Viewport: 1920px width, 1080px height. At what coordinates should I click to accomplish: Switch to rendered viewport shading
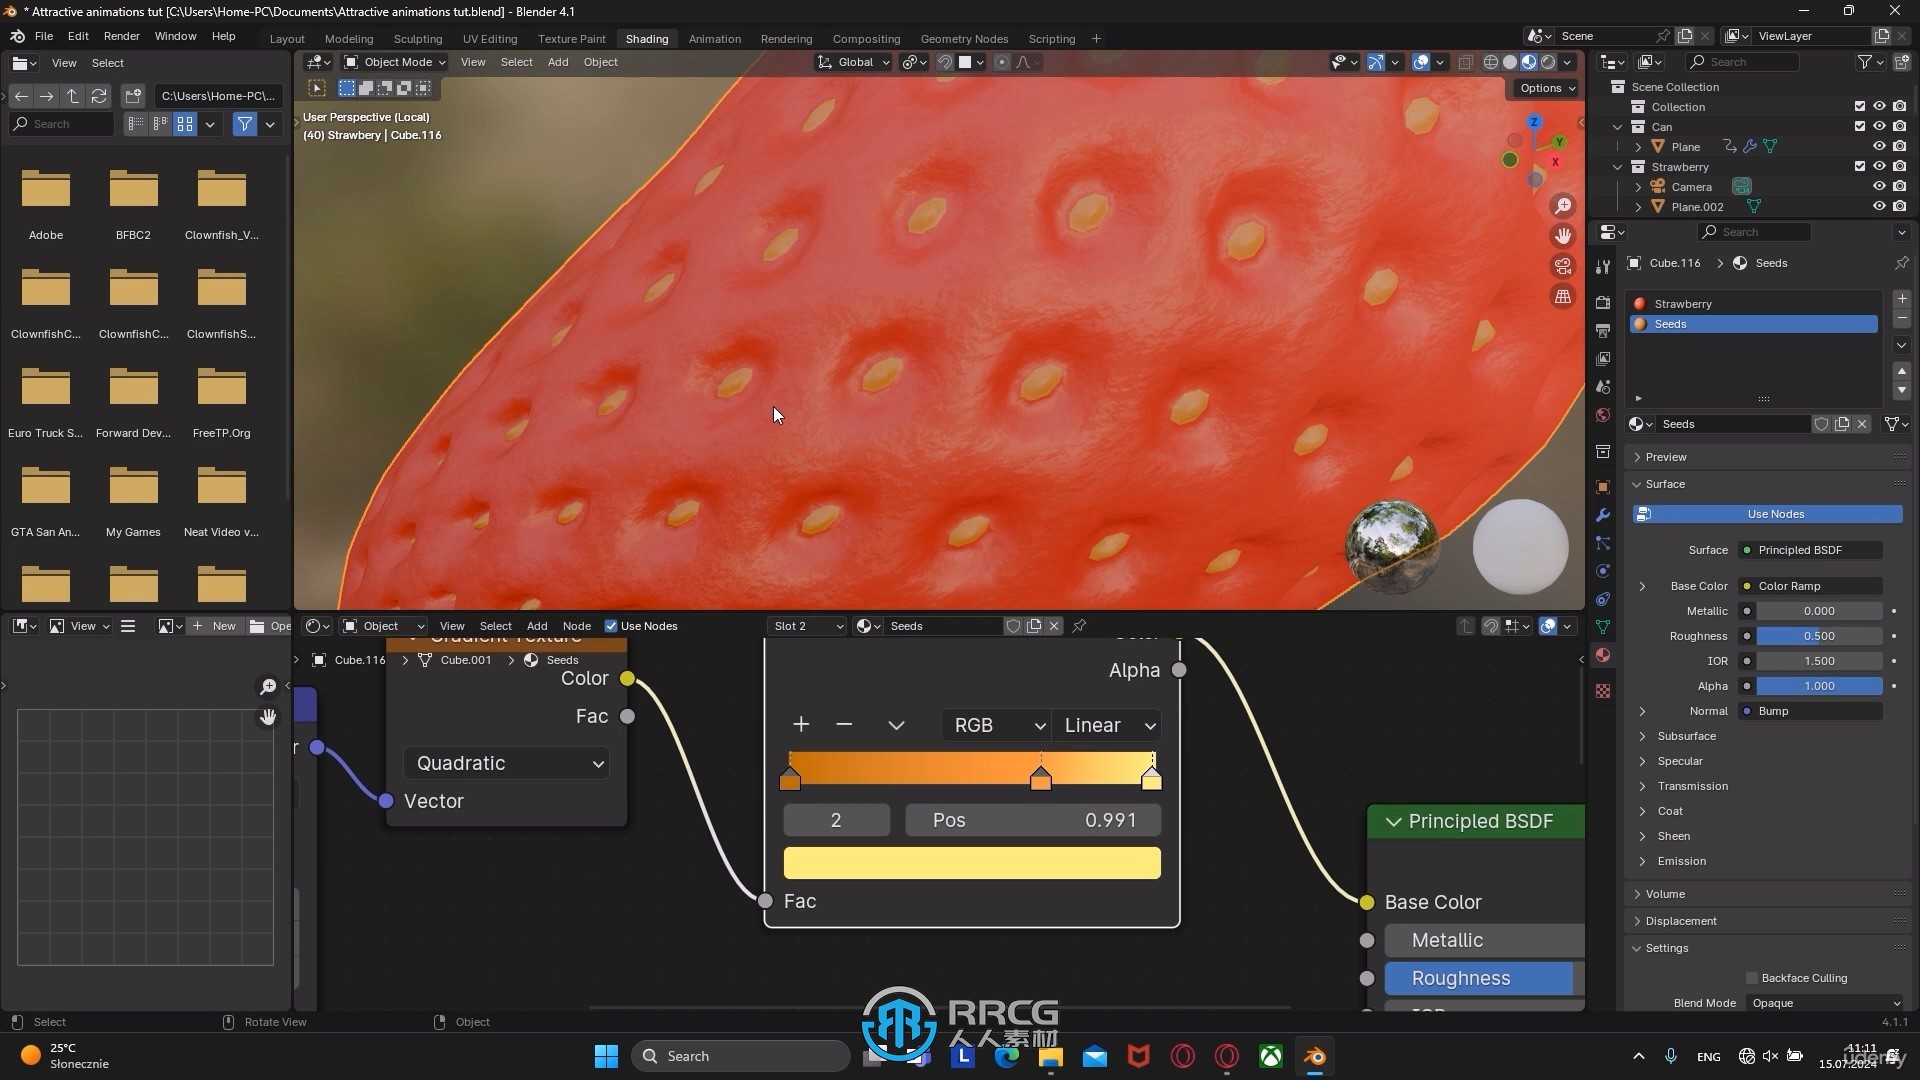(1548, 62)
